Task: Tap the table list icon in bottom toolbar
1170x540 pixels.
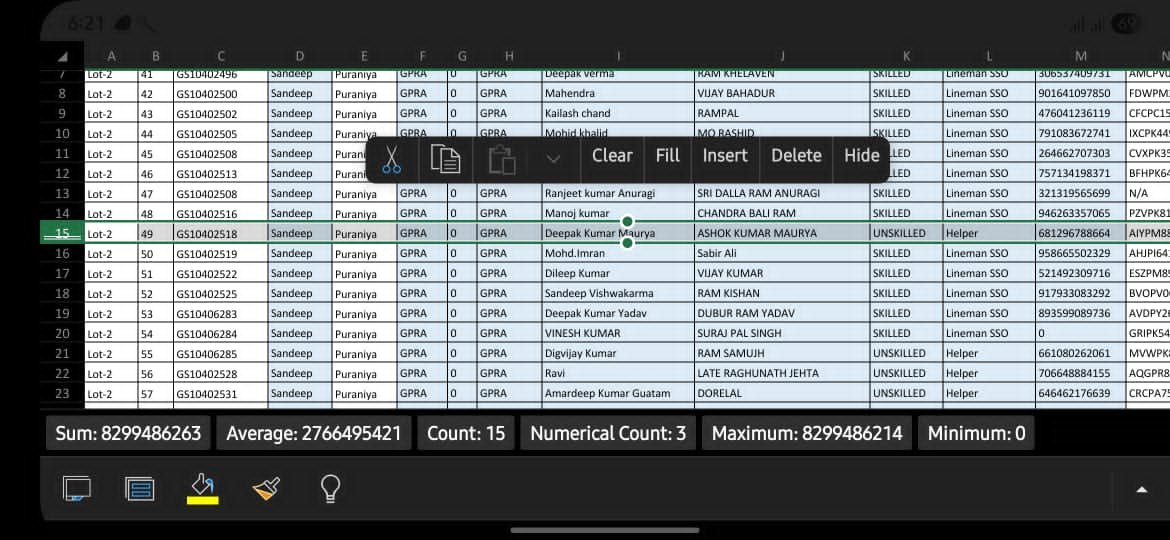Action: (x=140, y=488)
